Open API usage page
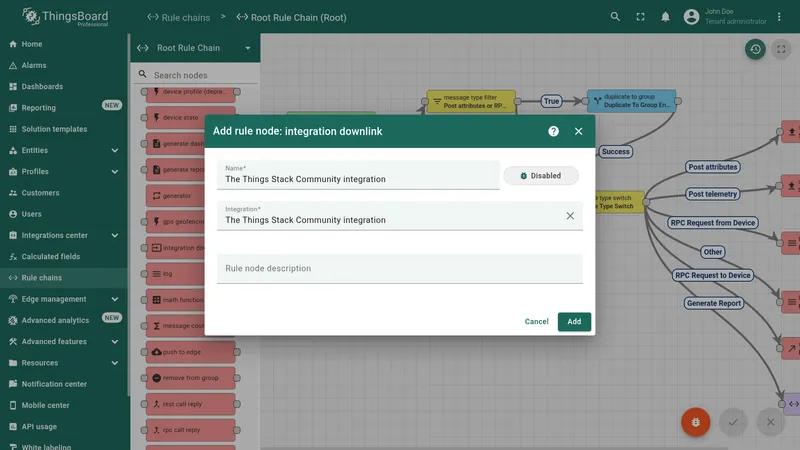Image resolution: width=800 pixels, height=450 pixels. coord(64,427)
